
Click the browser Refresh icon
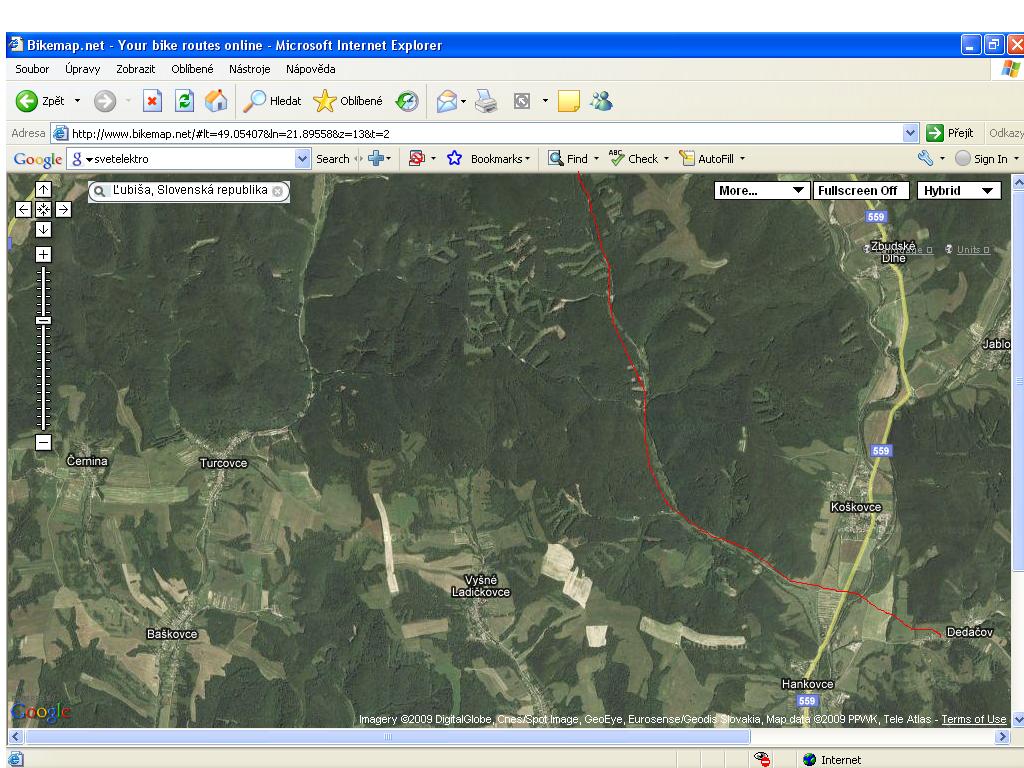click(x=184, y=101)
